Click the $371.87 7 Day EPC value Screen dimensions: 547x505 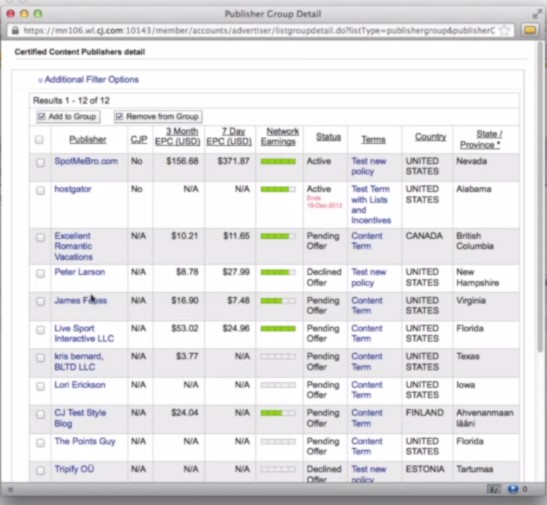point(233,161)
